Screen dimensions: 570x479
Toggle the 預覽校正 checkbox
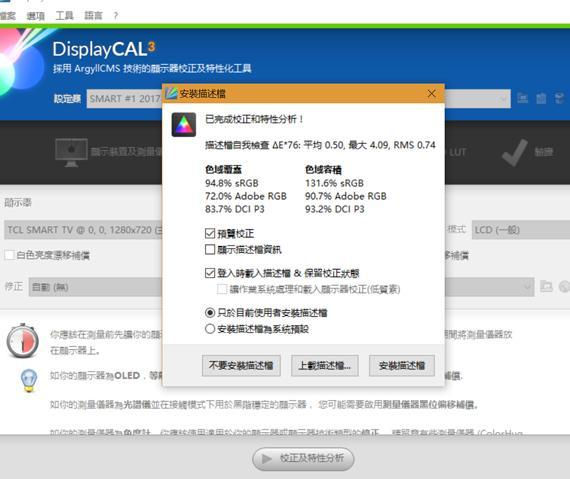(x=210, y=233)
